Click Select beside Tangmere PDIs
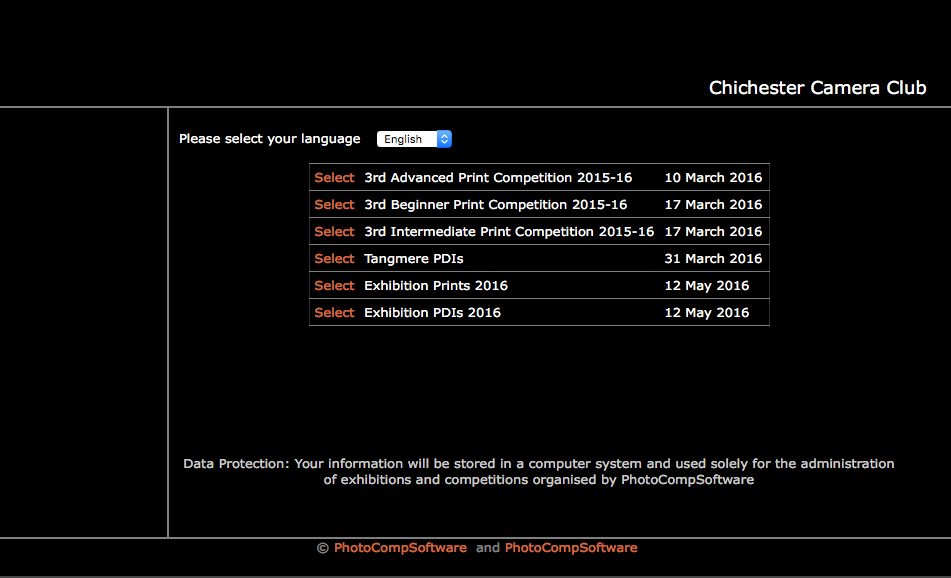Screen dimensions: 951x578 (334, 258)
